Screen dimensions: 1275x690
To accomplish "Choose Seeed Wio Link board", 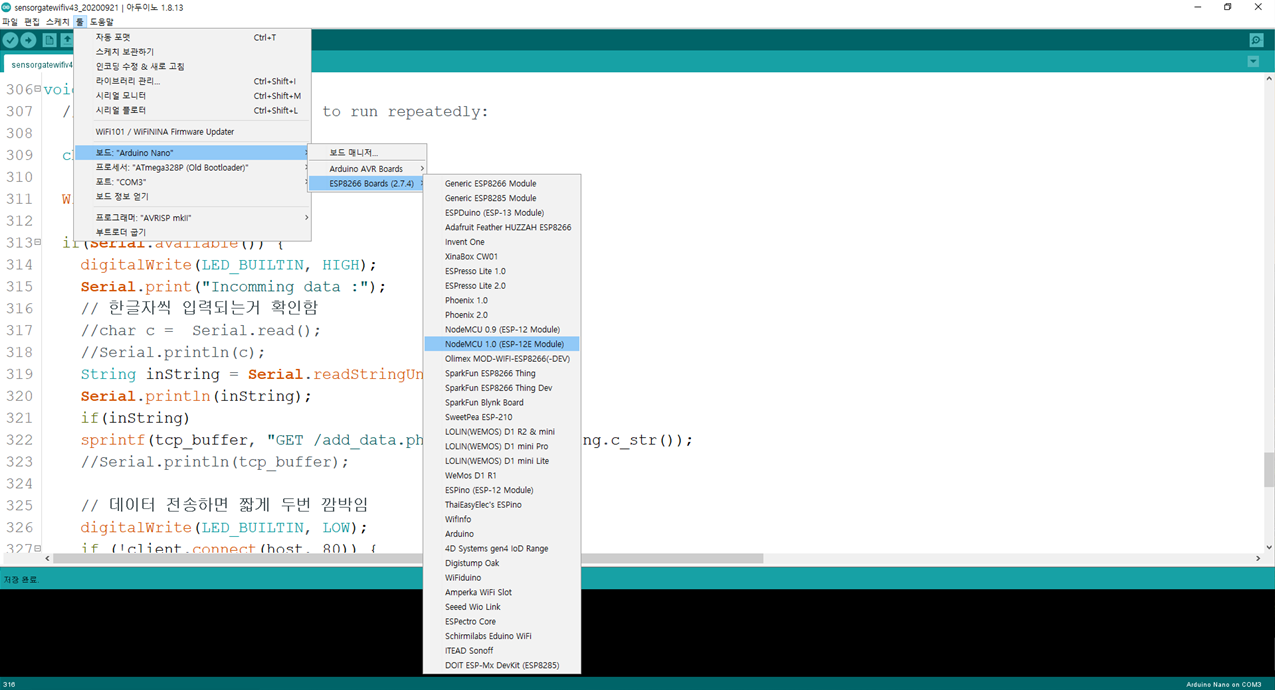I will [502, 607].
